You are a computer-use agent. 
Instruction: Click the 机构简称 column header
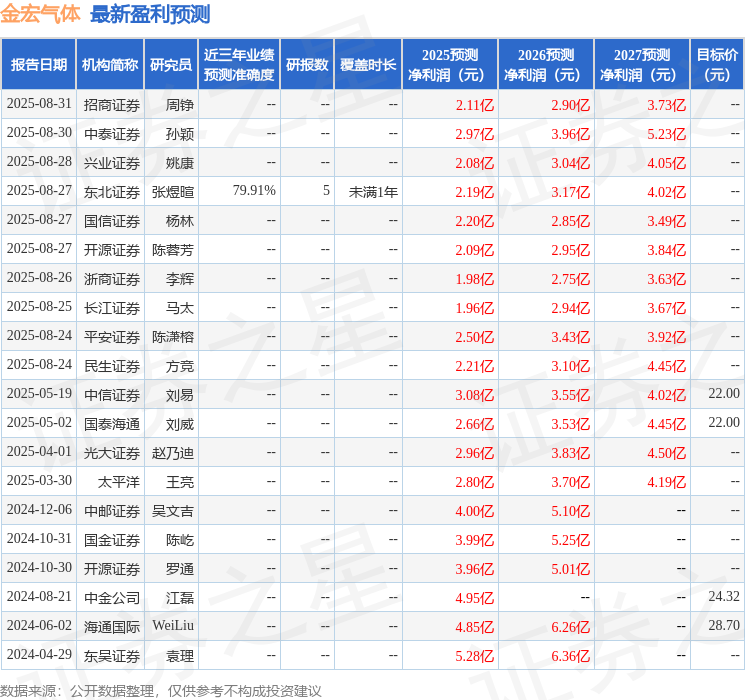(x=110, y=65)
